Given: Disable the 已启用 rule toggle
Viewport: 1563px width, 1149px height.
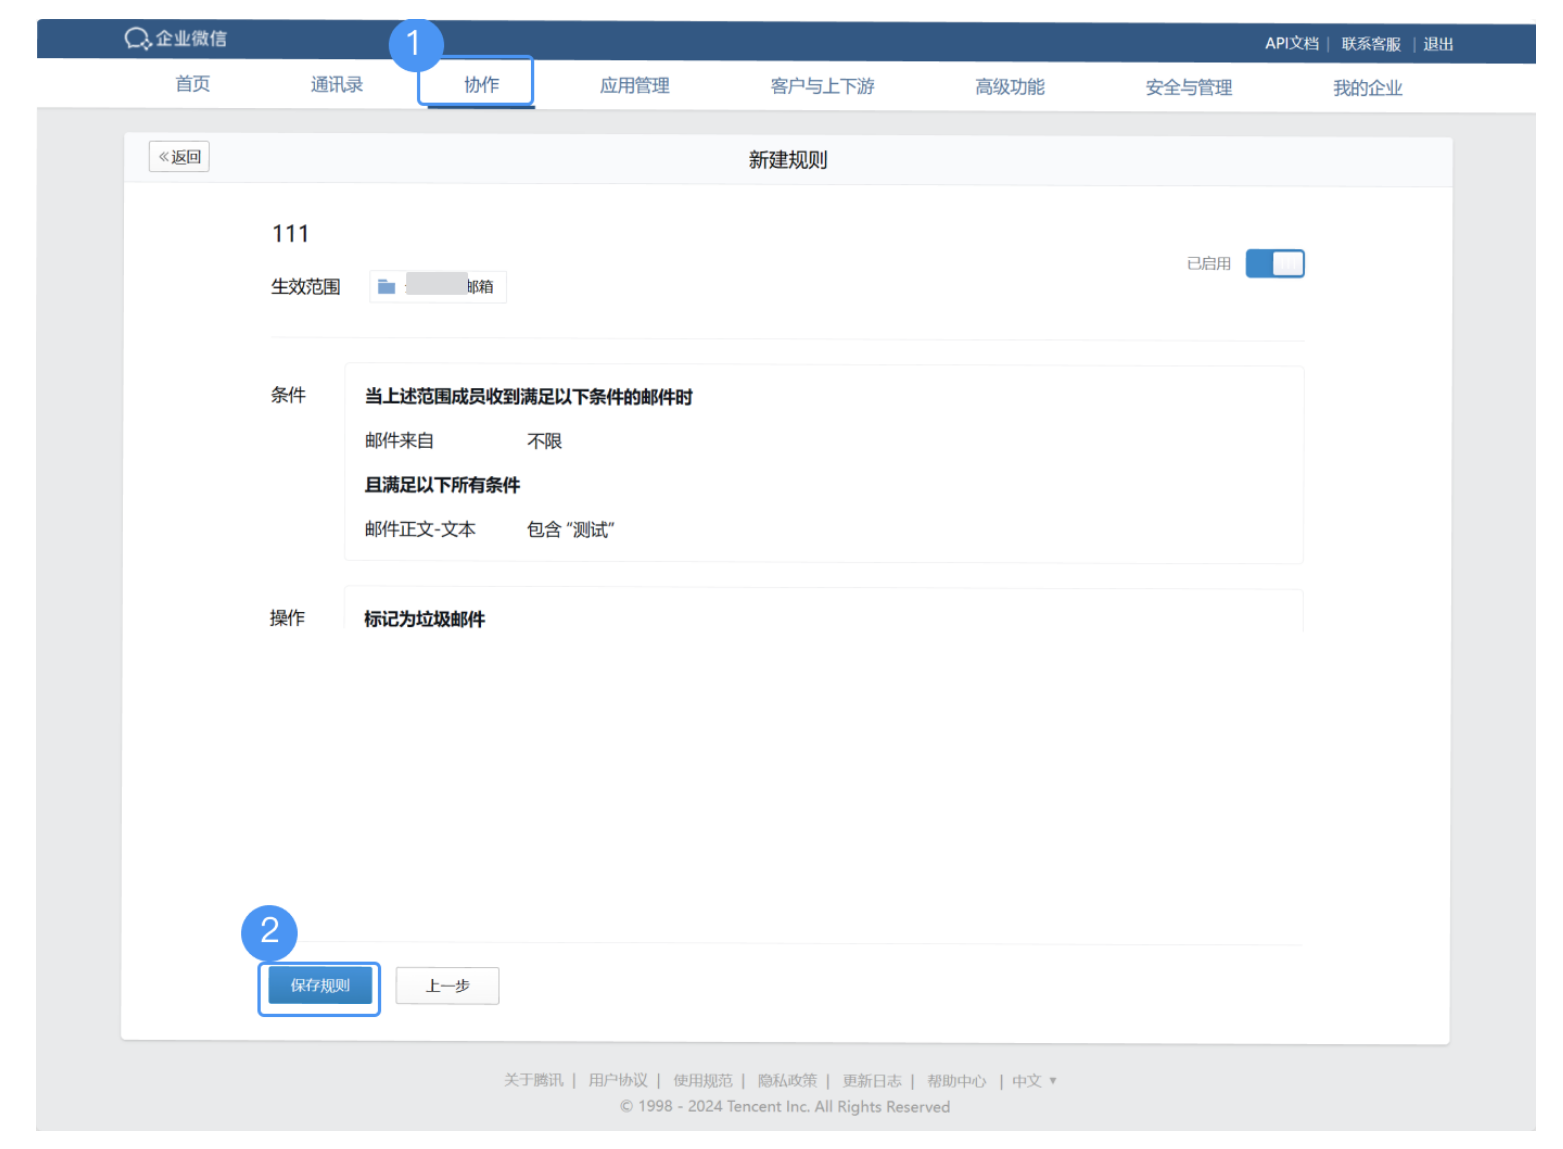Looking at the screenshot, I should (1274, 263).
